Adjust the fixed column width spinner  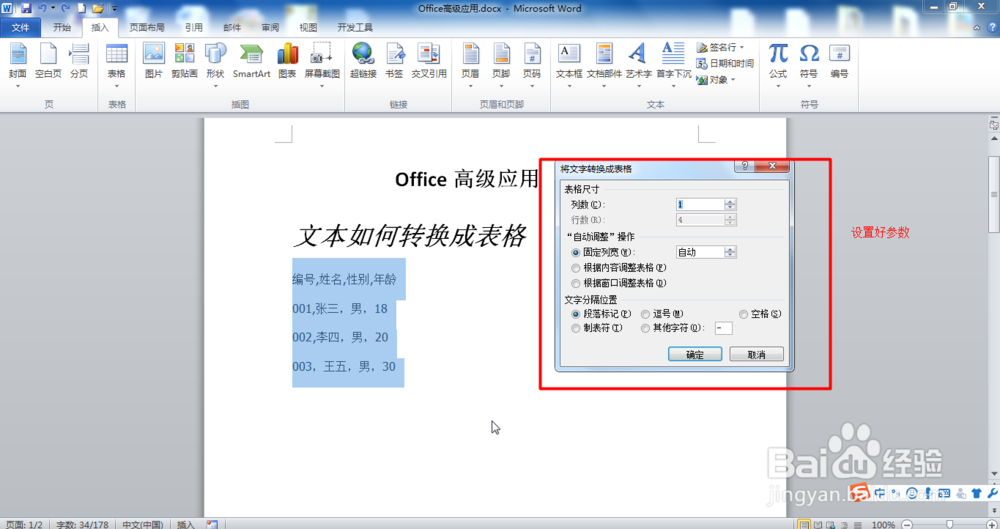(x=730, y=253)
